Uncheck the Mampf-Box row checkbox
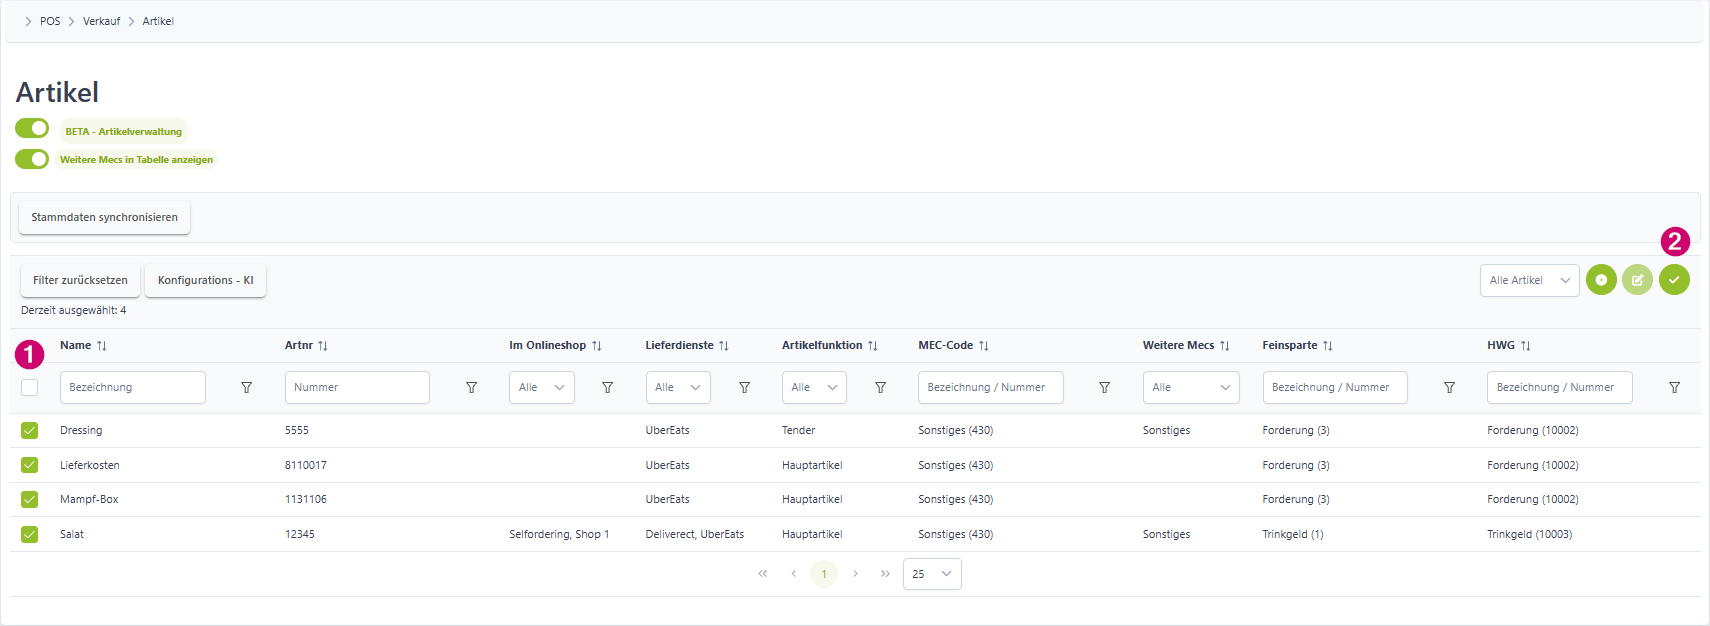Image resolution: width=1710 pixels, height=626 pixels. pos(30,500)
